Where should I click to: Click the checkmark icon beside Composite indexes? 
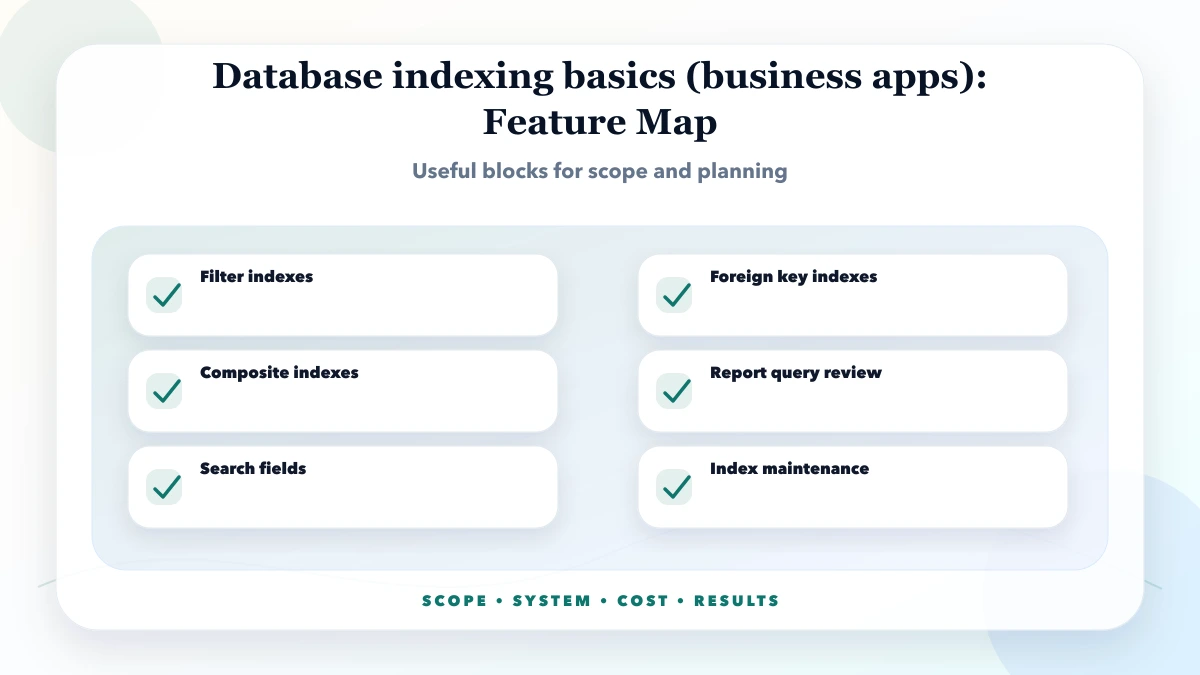(164, 391)
